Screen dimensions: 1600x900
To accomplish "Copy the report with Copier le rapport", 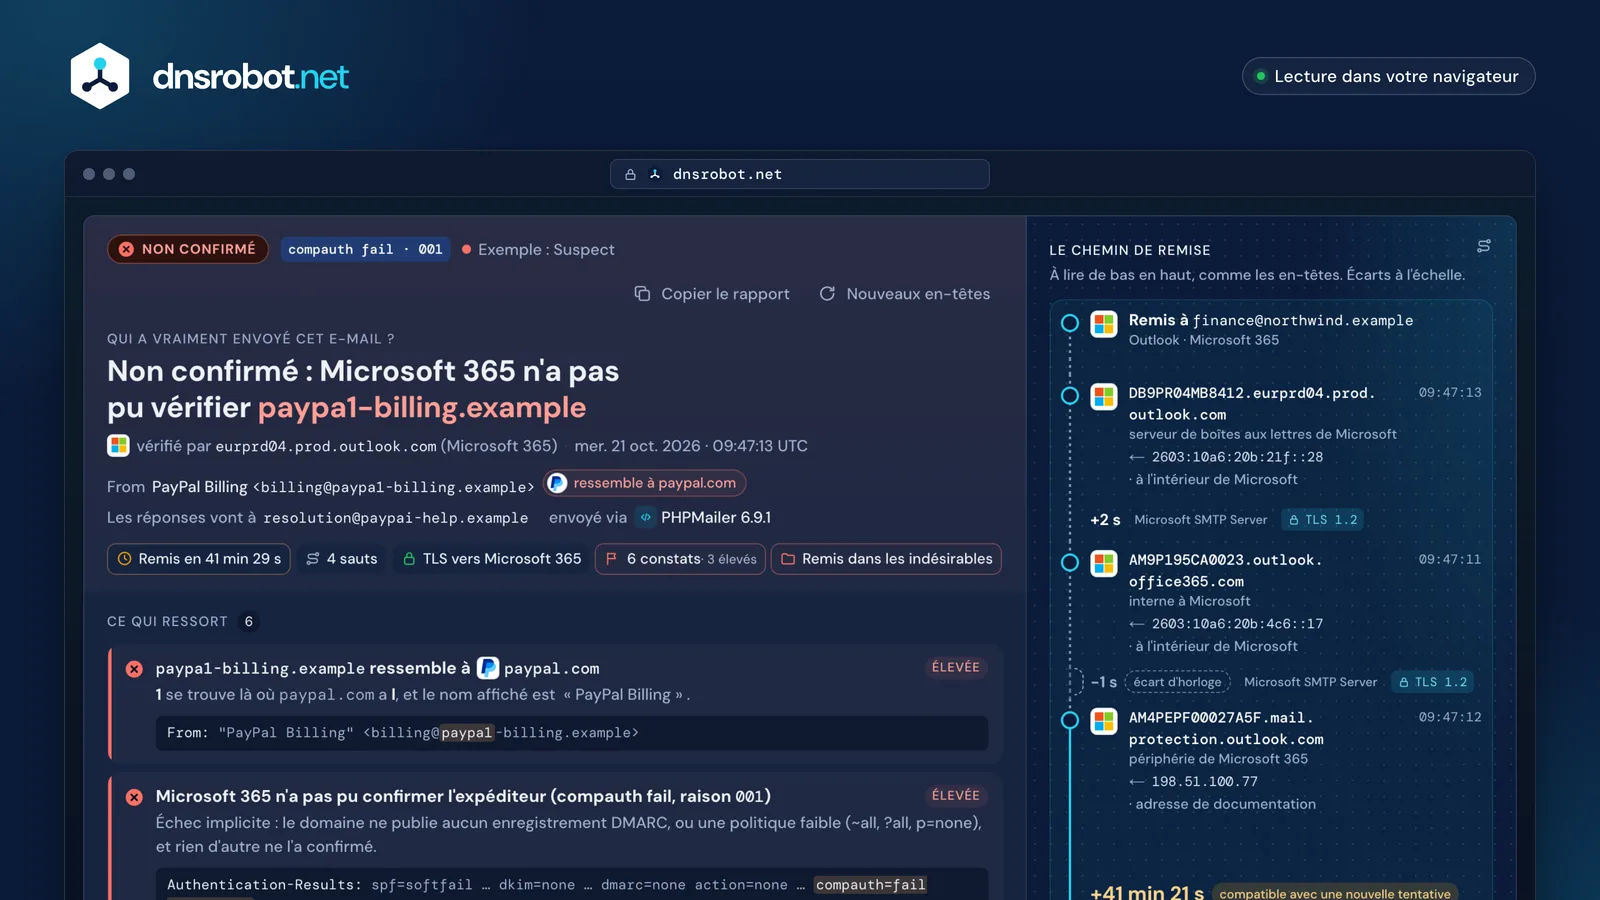I will tap(712, 294).
